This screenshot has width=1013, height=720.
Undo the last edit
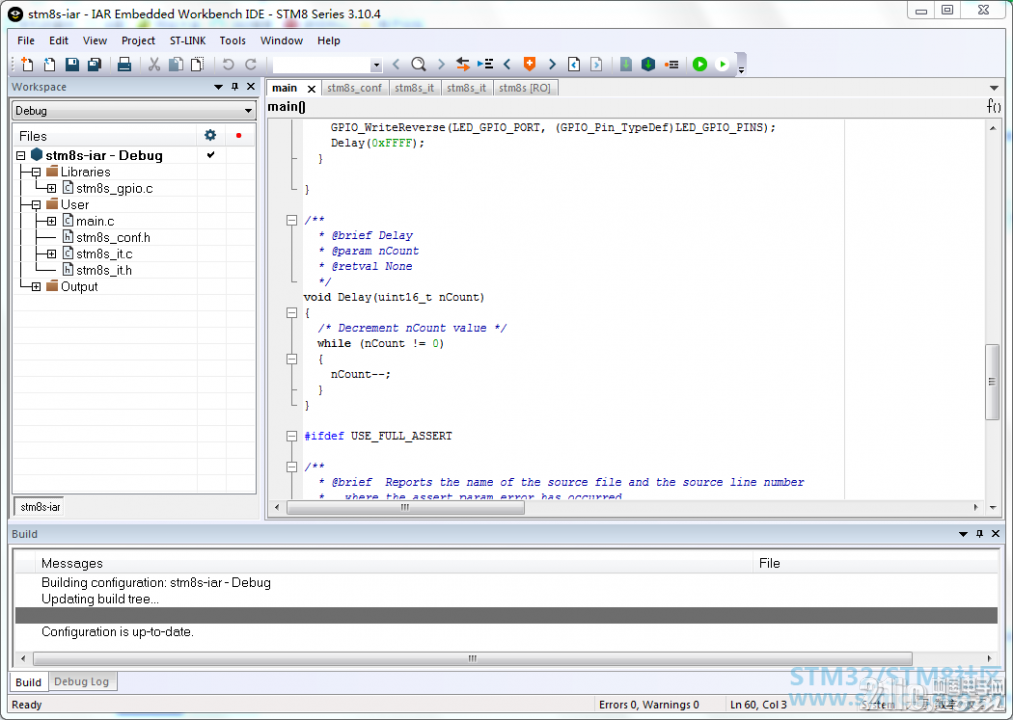tap(228, 64)
